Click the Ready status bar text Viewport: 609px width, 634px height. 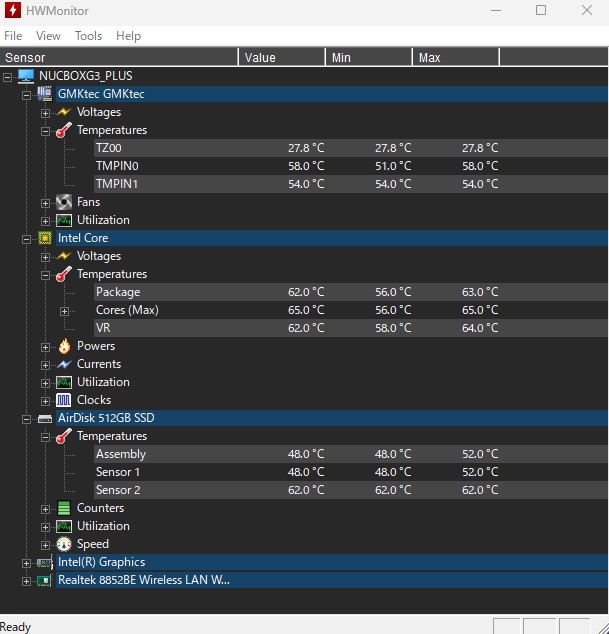(15, 627)
